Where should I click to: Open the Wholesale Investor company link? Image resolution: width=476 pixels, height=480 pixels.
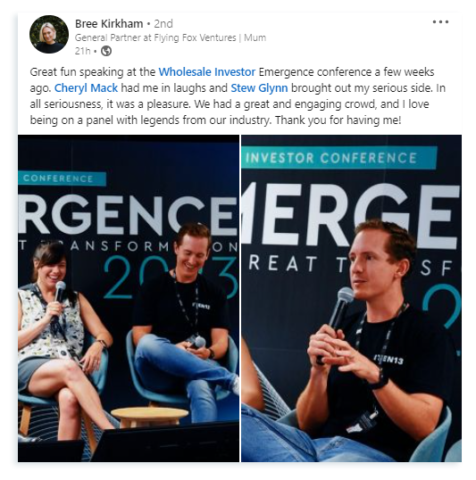207,72
